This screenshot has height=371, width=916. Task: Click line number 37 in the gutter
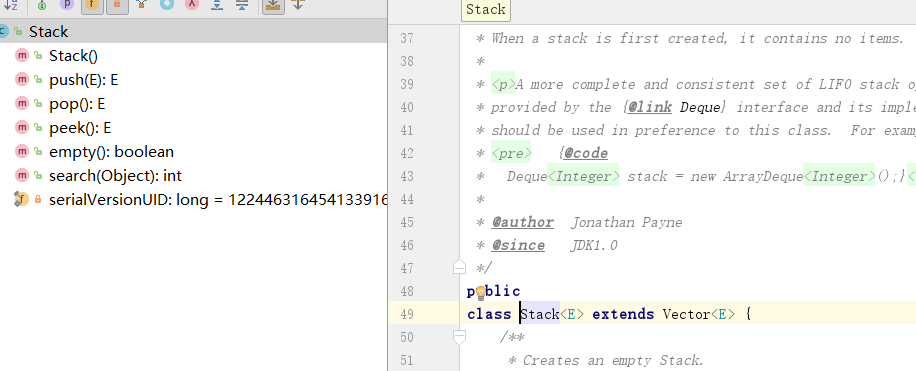tap(407, 39)
